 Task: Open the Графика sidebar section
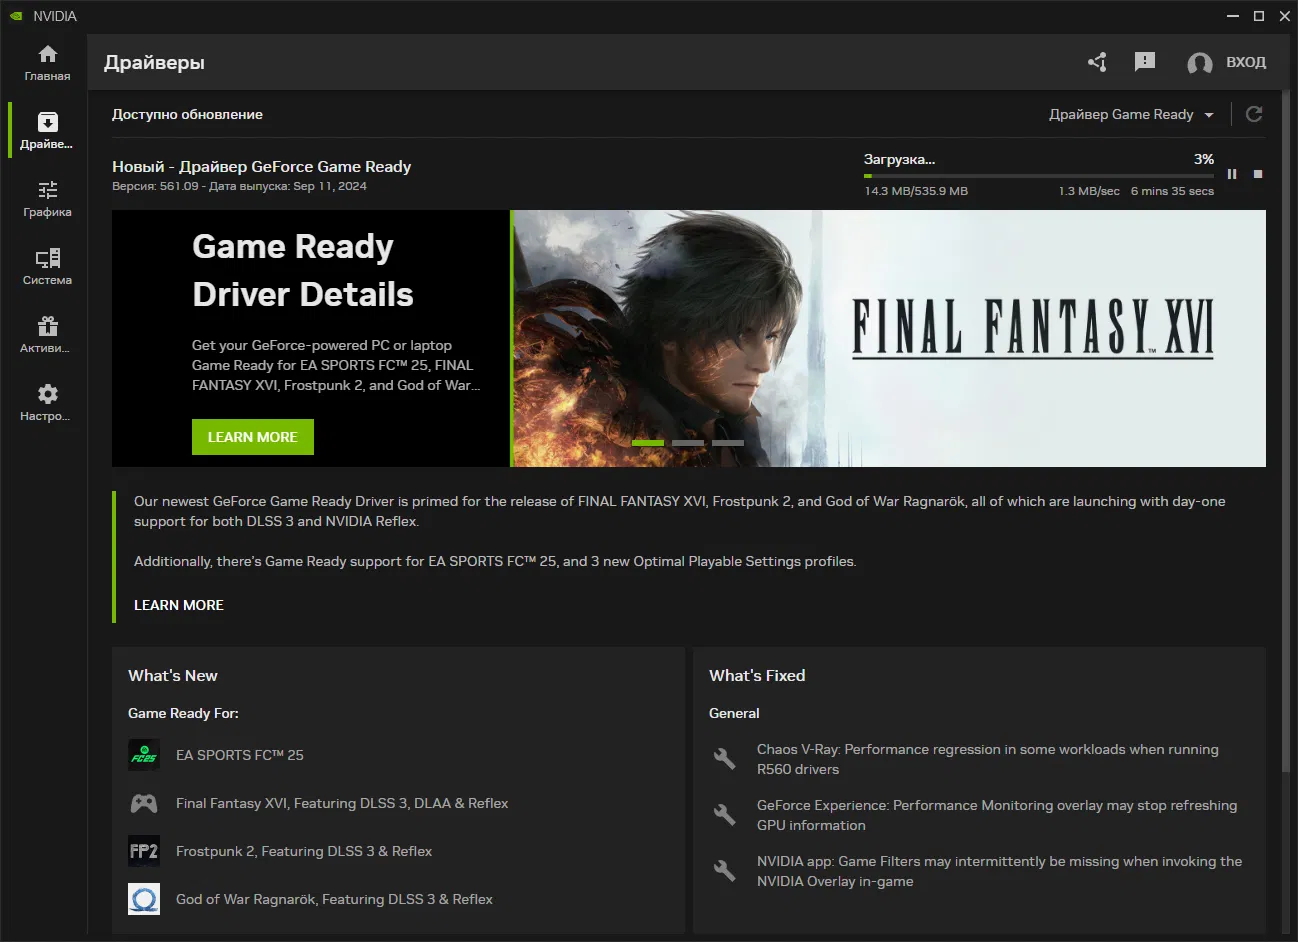pyautogui.click(x=47, y=199)
